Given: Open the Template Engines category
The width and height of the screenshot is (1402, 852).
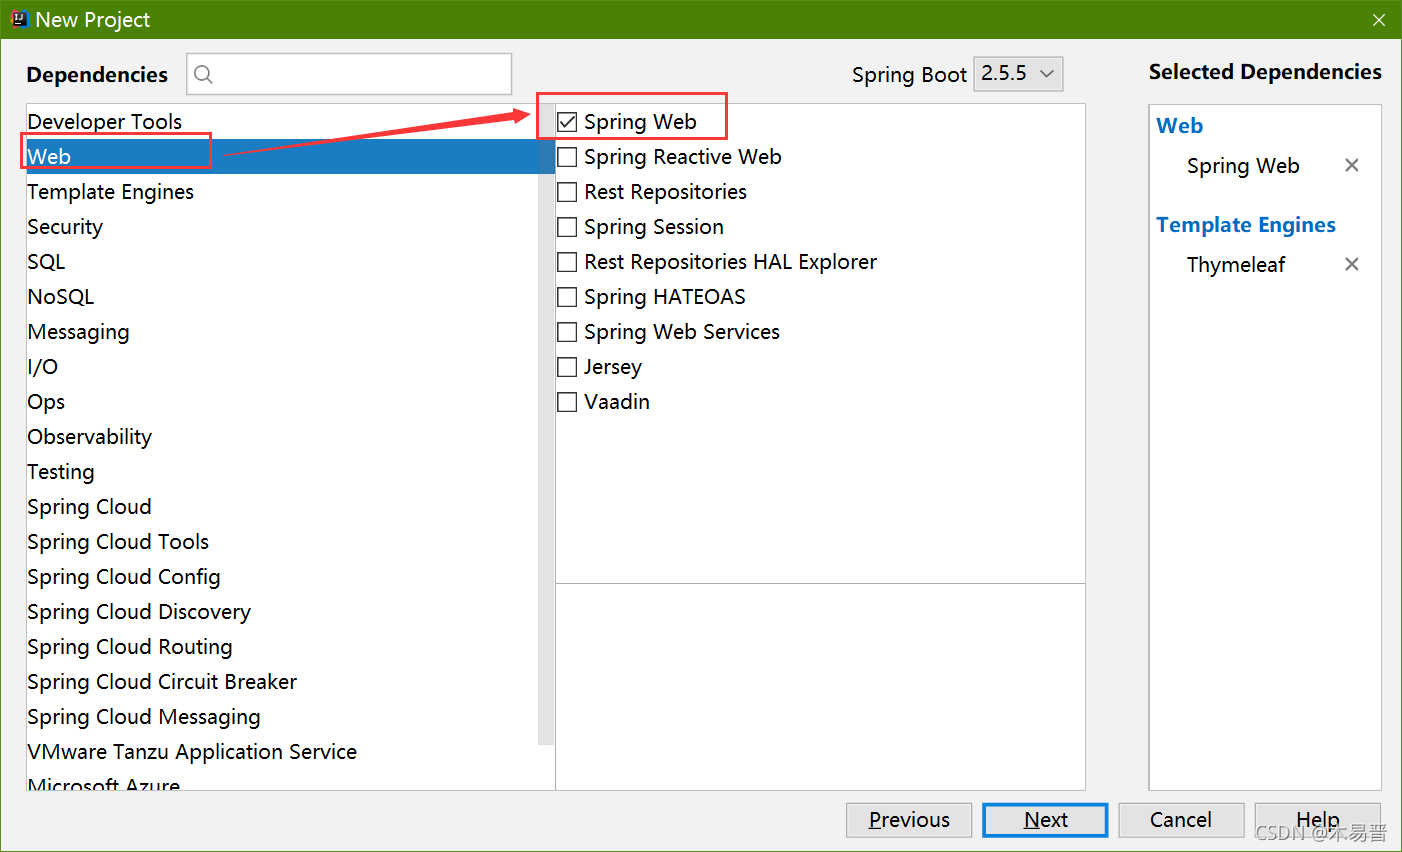Looking at the screenshot, I should (282, 192).
